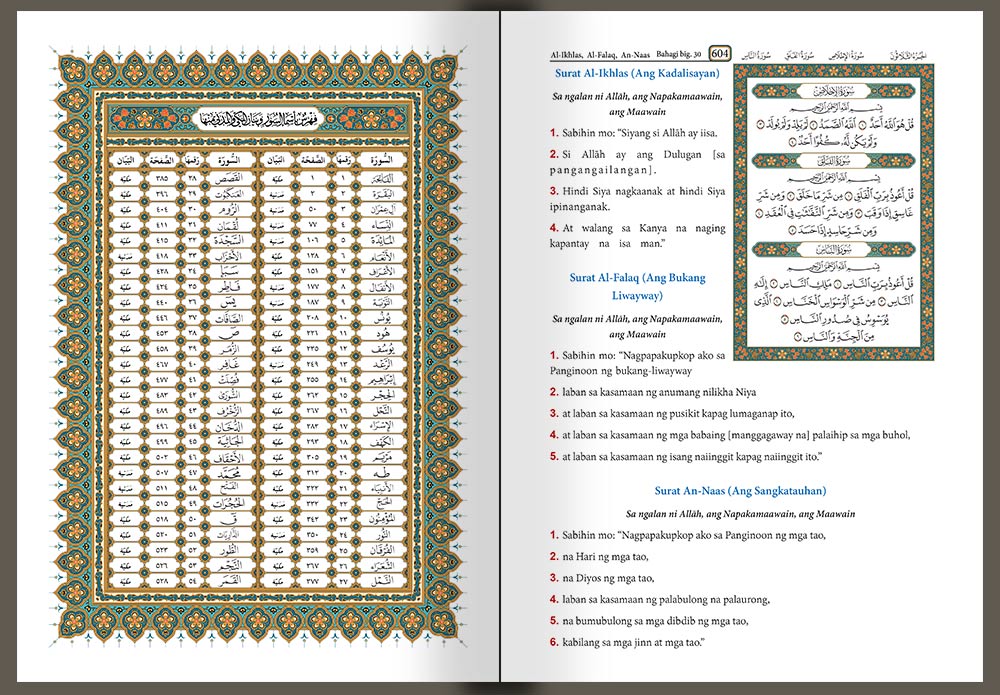Click the "Bahagi big. 30" header label
Image resolution: width=1000 pixels, height=695 pixels.
pyautogui.click(x=679, y=55)
